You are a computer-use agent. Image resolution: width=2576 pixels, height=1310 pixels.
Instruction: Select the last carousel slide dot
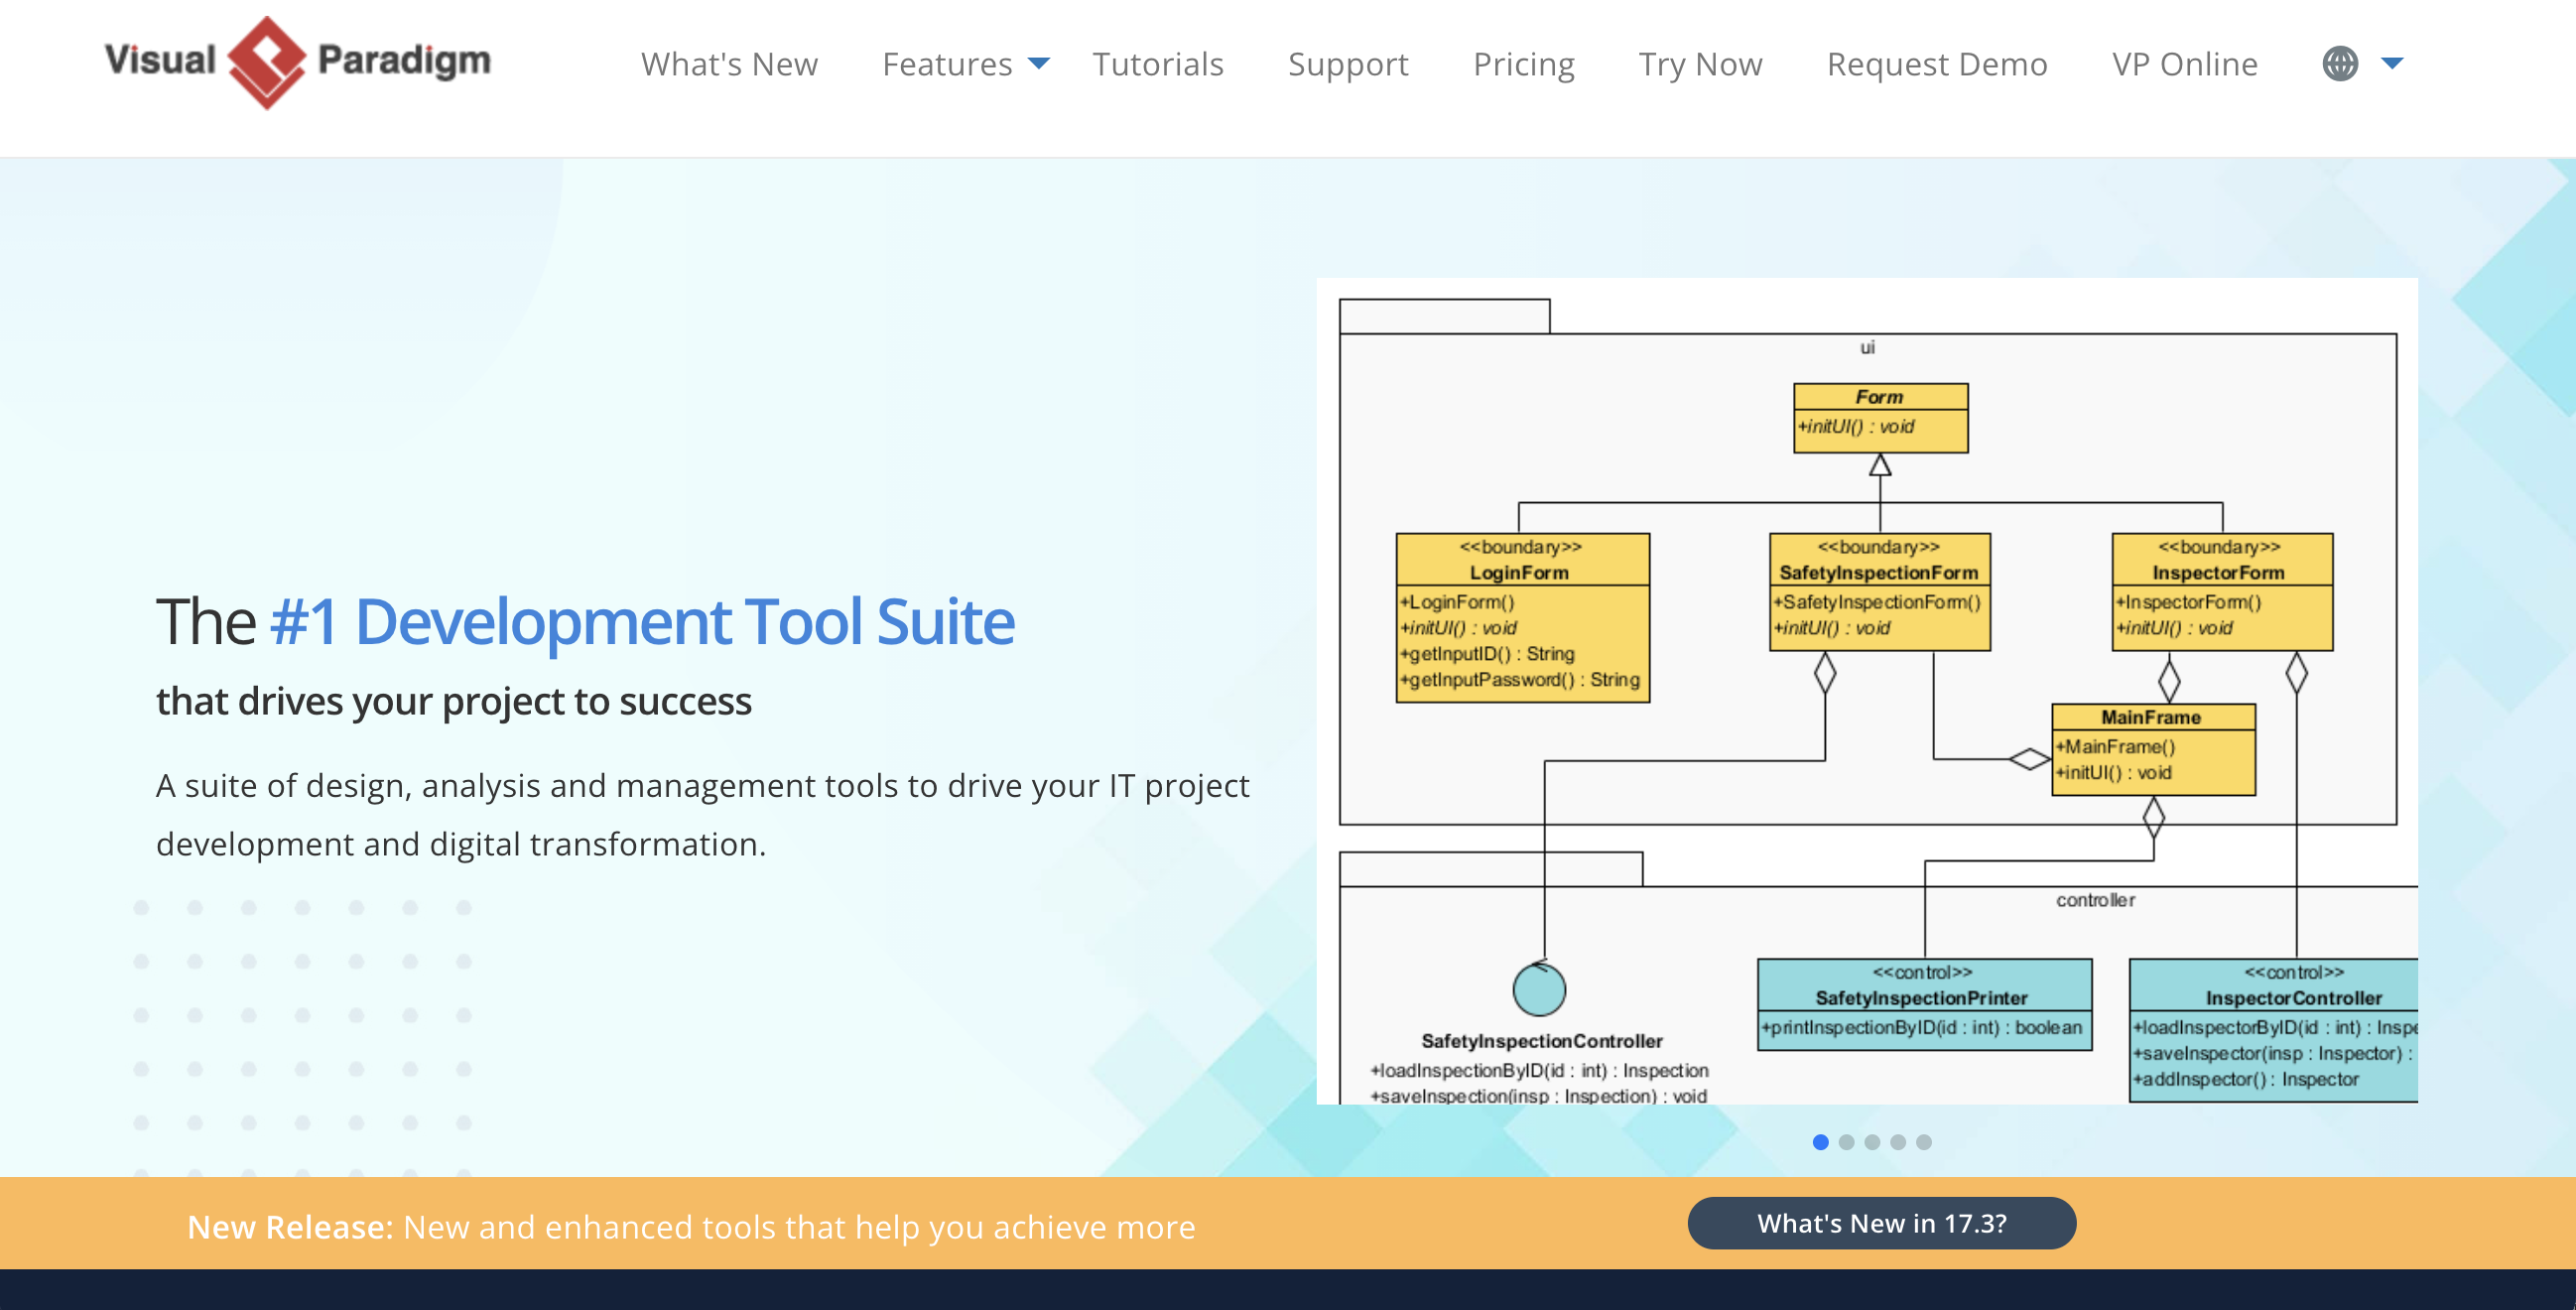(1924, 1142)
